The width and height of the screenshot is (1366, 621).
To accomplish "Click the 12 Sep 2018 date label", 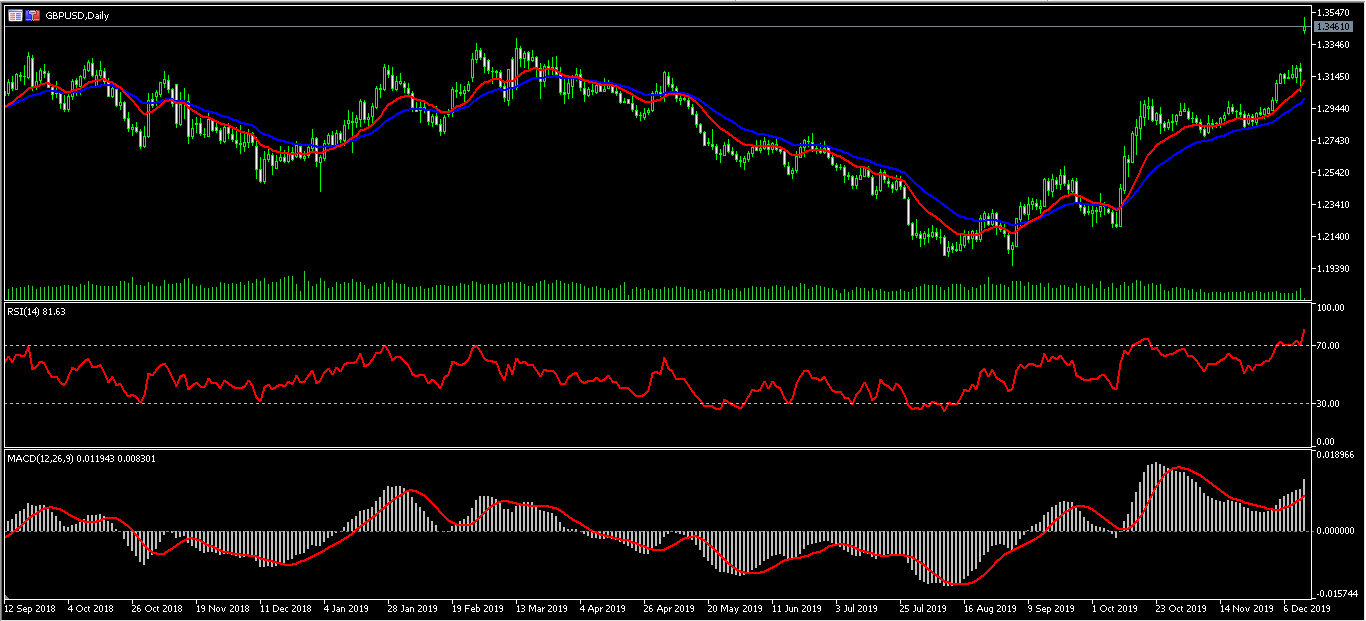I will tap(28, 608).
